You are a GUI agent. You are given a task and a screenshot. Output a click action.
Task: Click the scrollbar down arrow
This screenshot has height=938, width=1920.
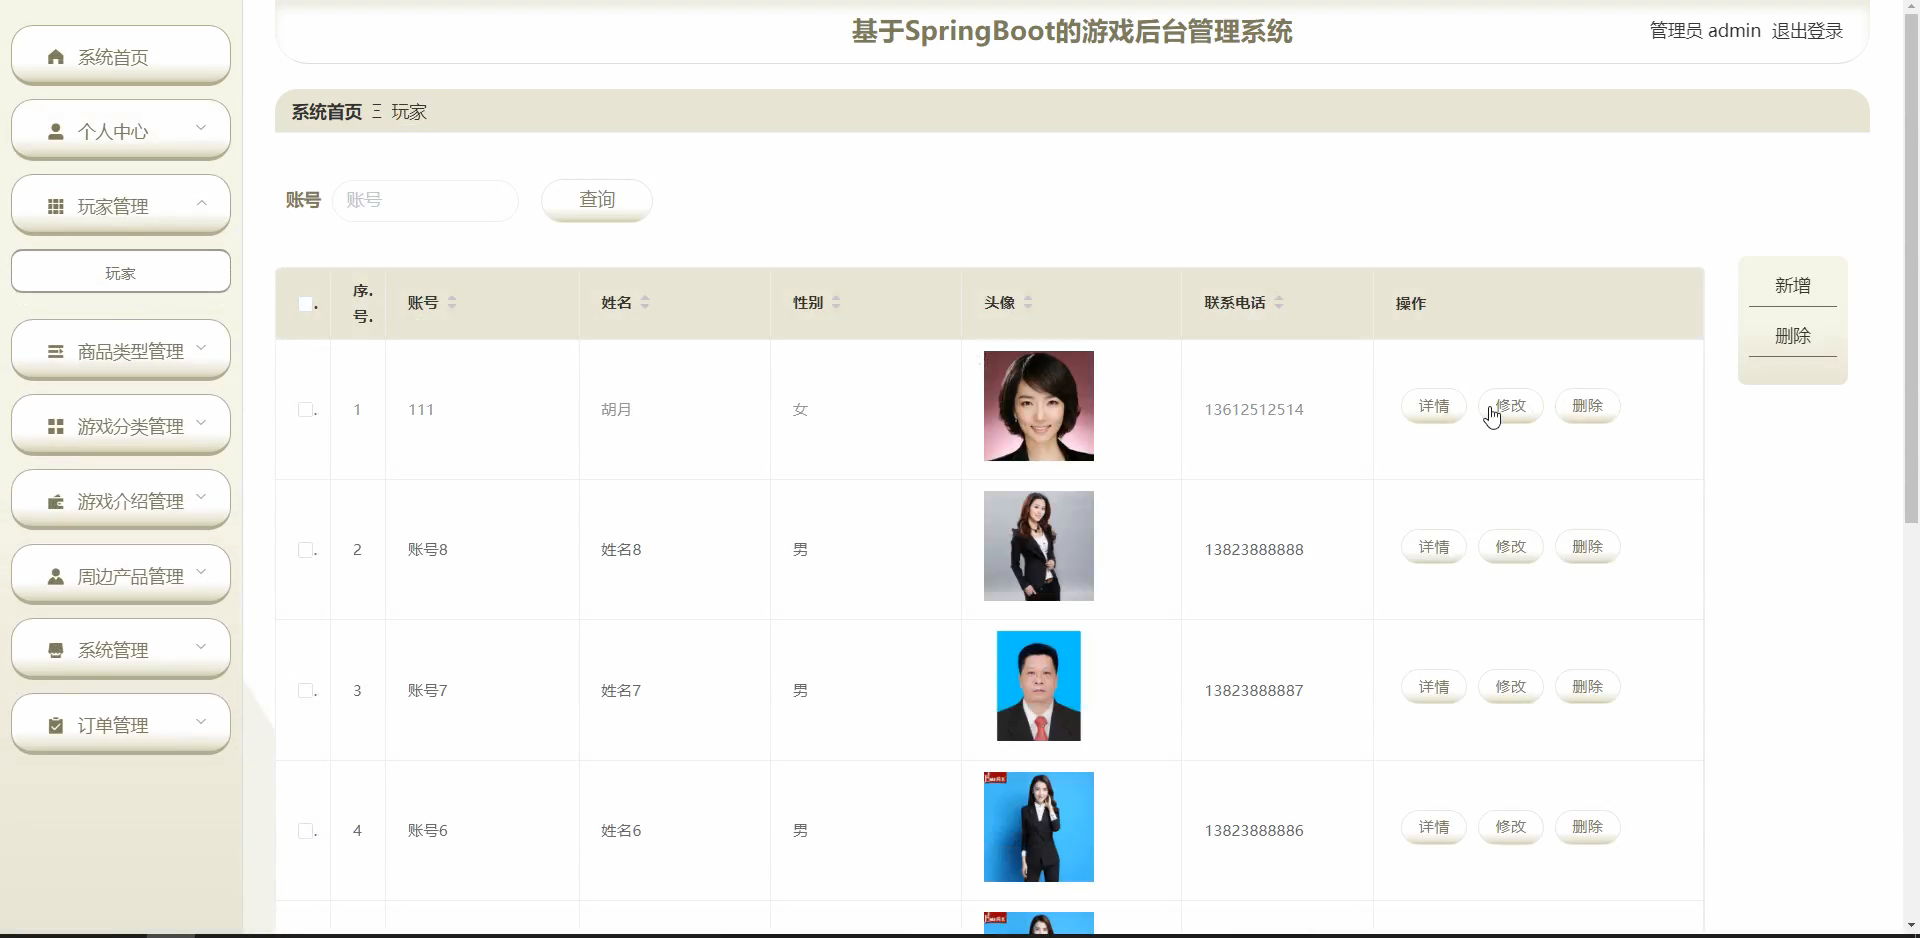coord(1911,926)
